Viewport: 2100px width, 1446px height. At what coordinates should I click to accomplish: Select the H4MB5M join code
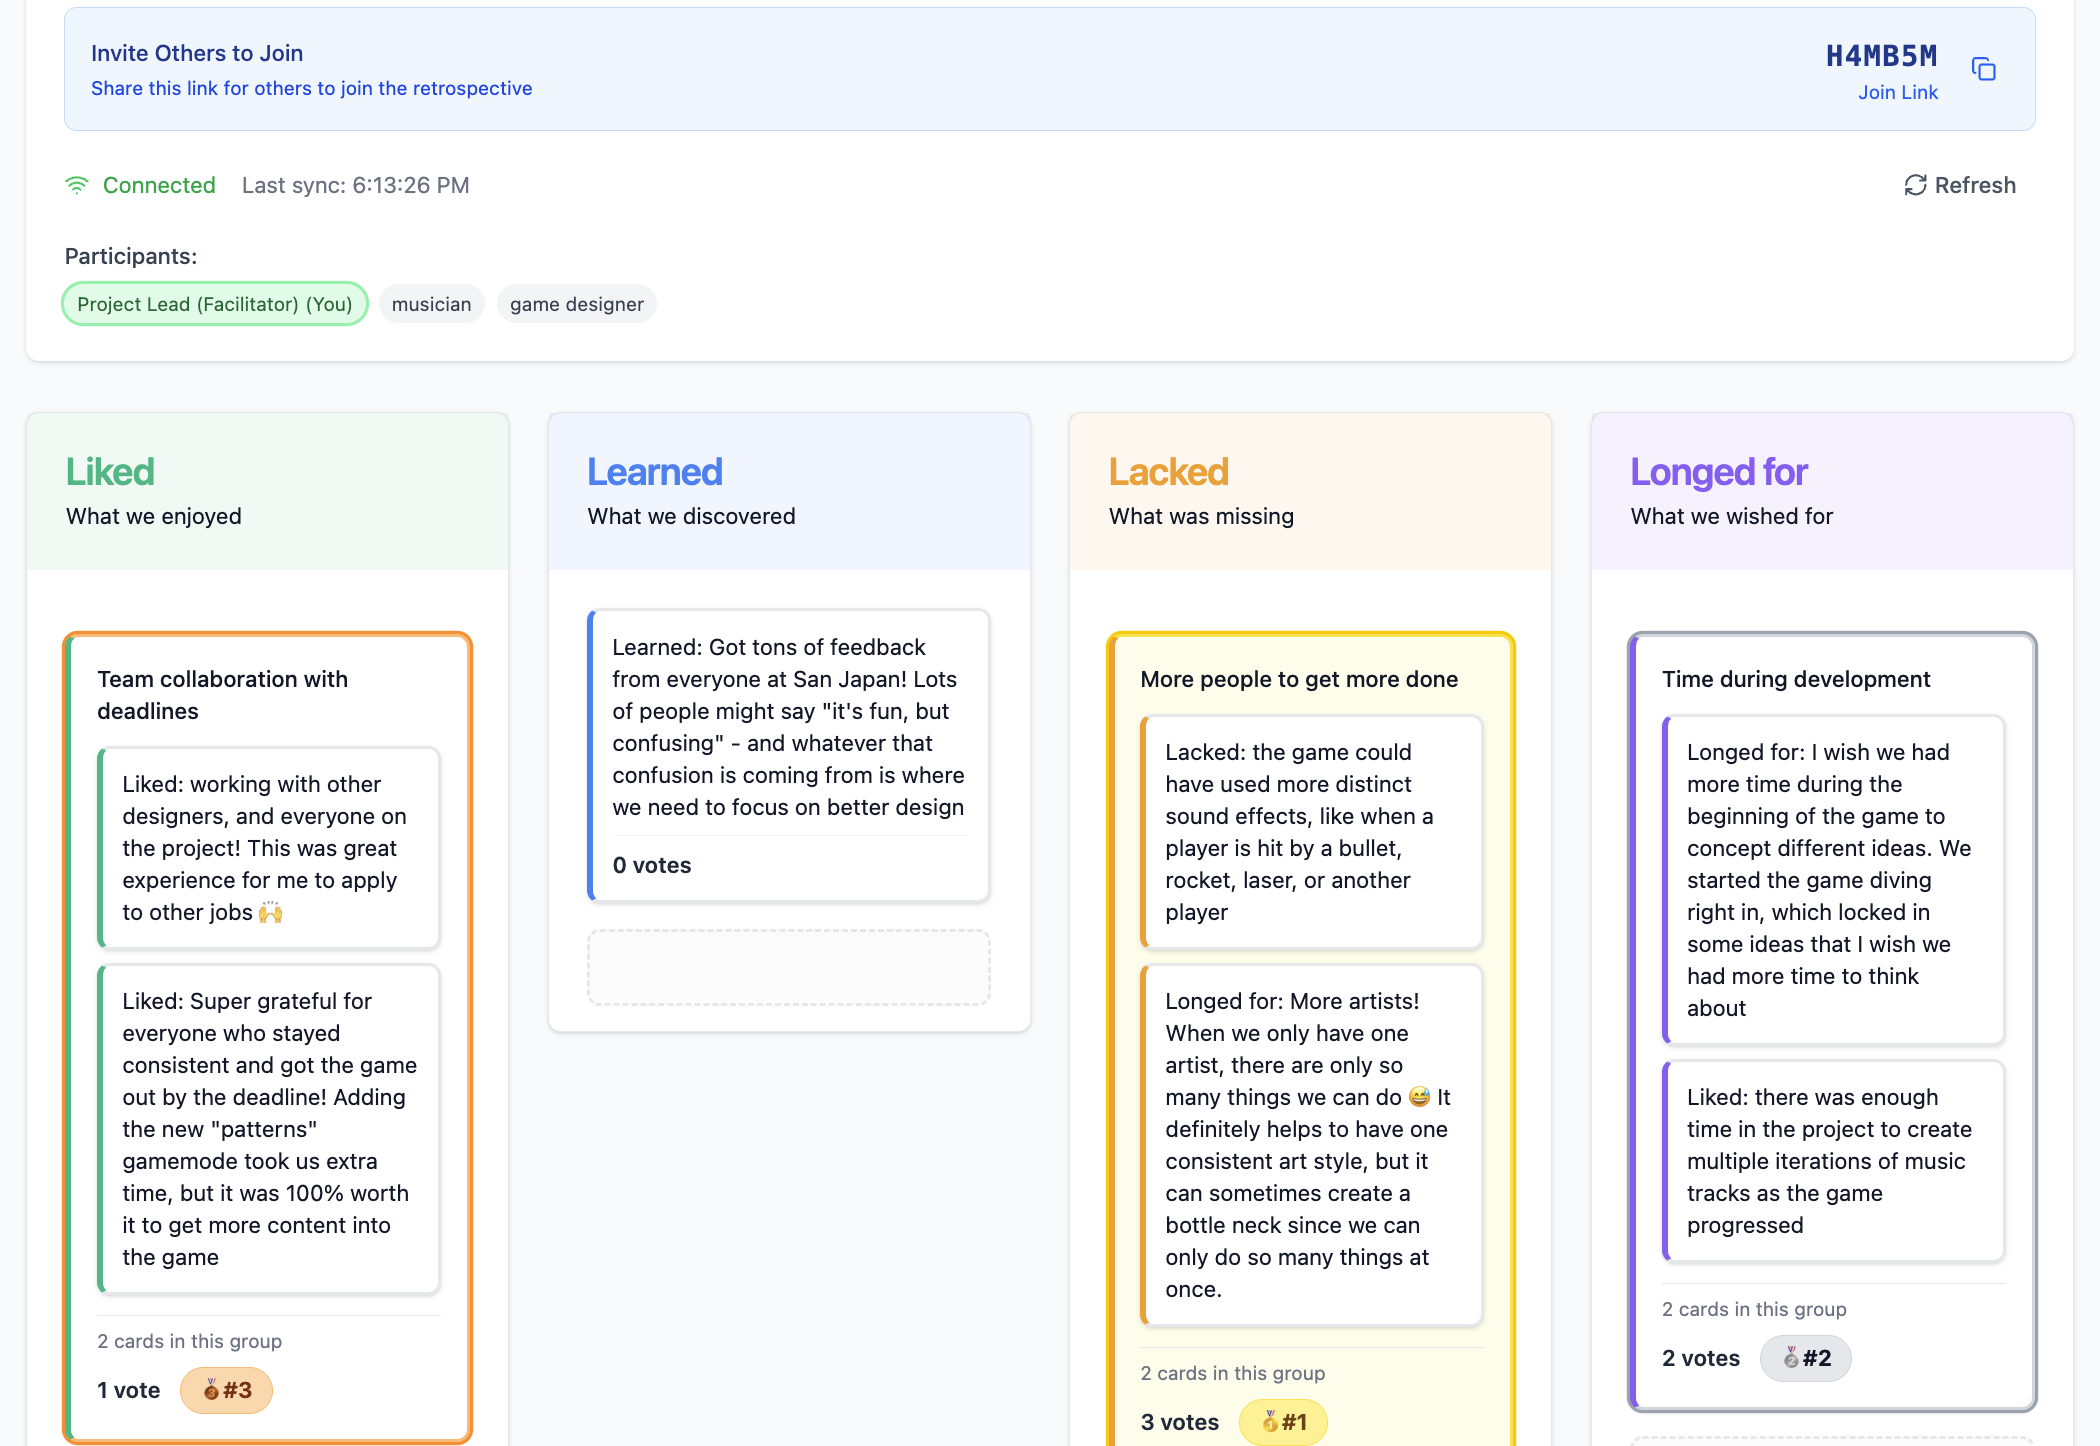(x=1881, y=56)
